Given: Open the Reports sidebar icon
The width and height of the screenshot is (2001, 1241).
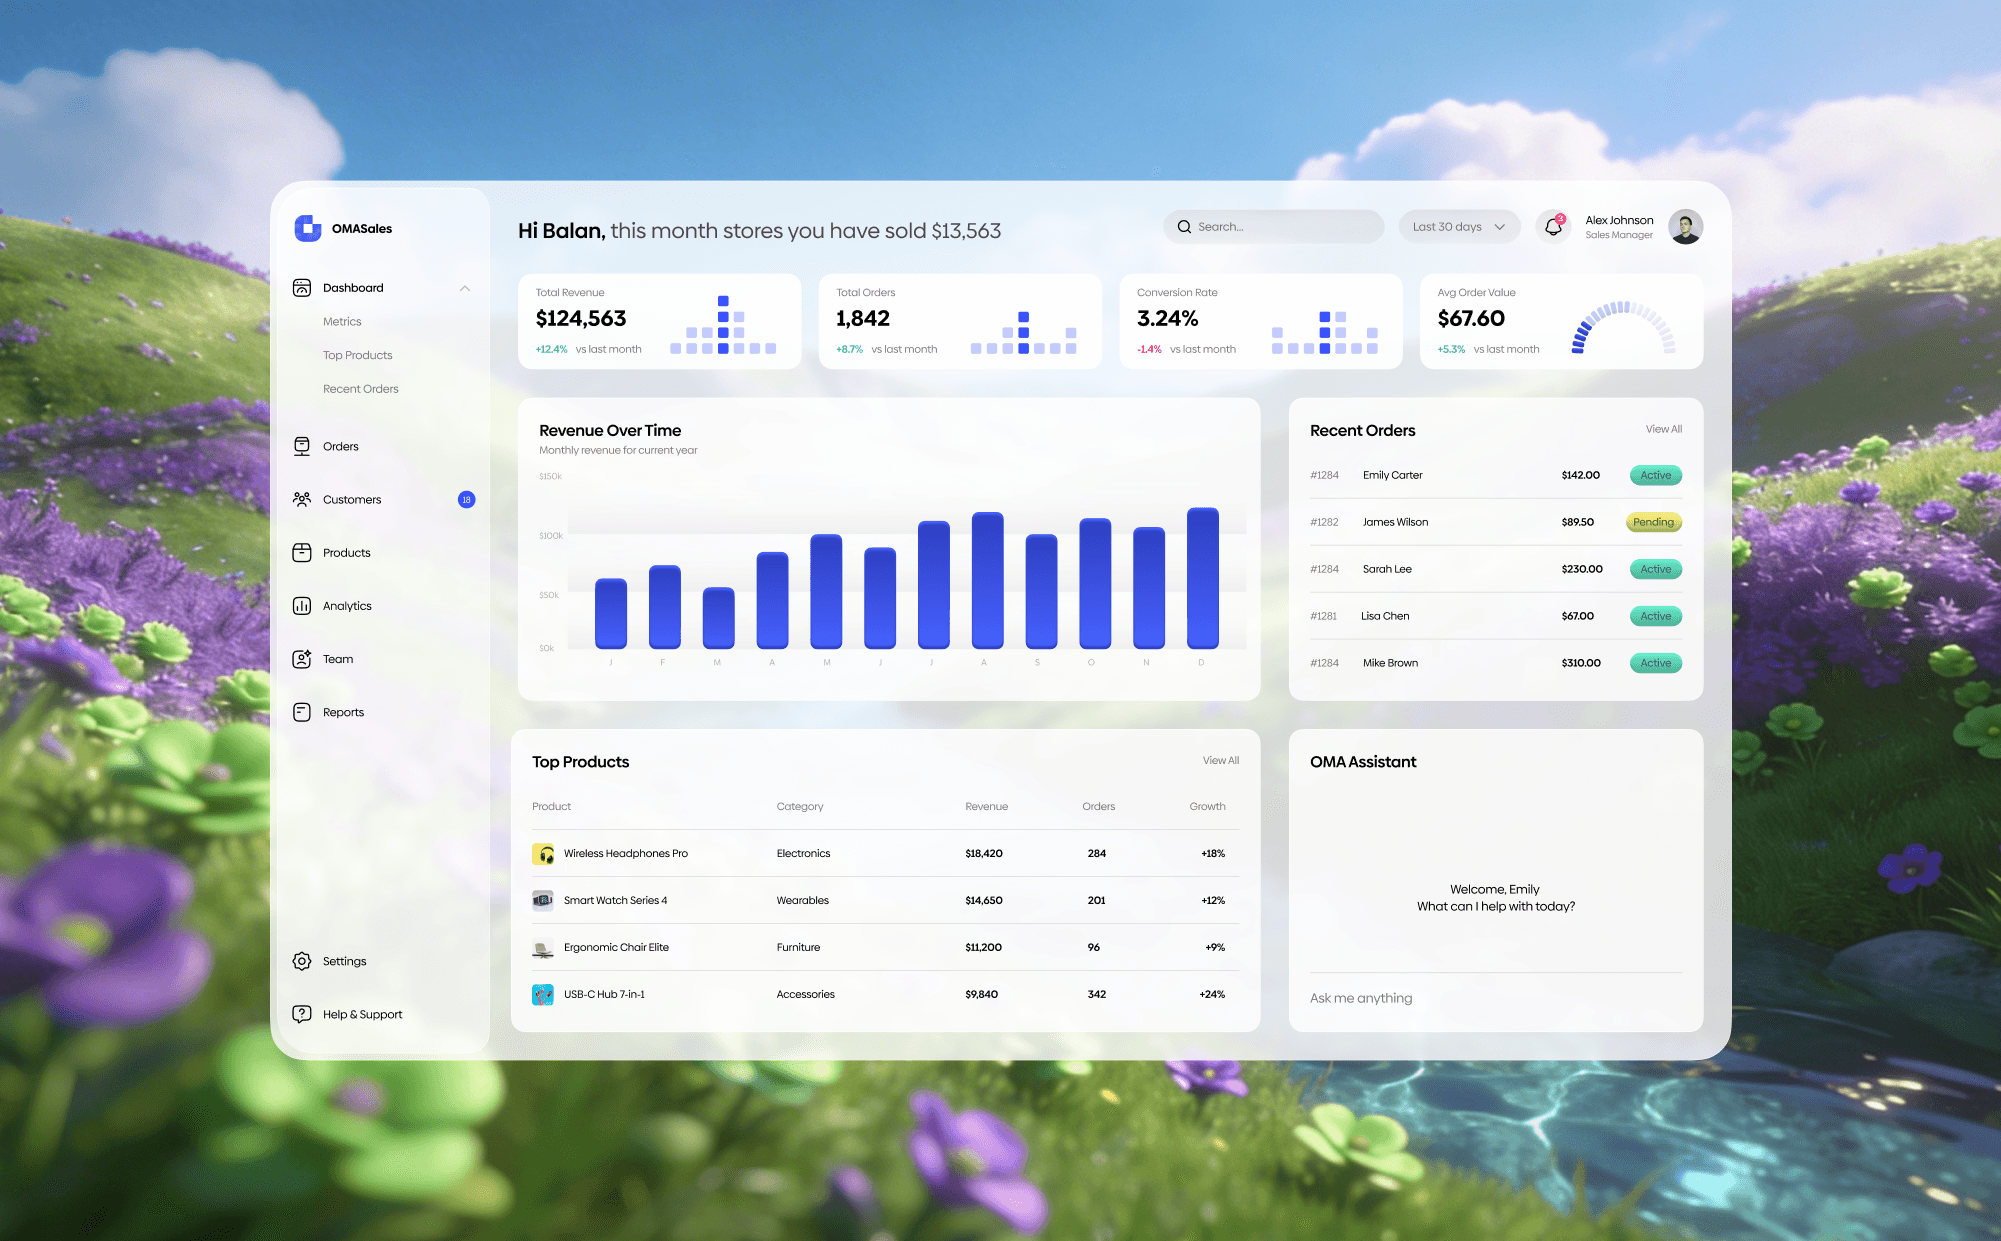Looking at the screenshot, I should 302,712.
